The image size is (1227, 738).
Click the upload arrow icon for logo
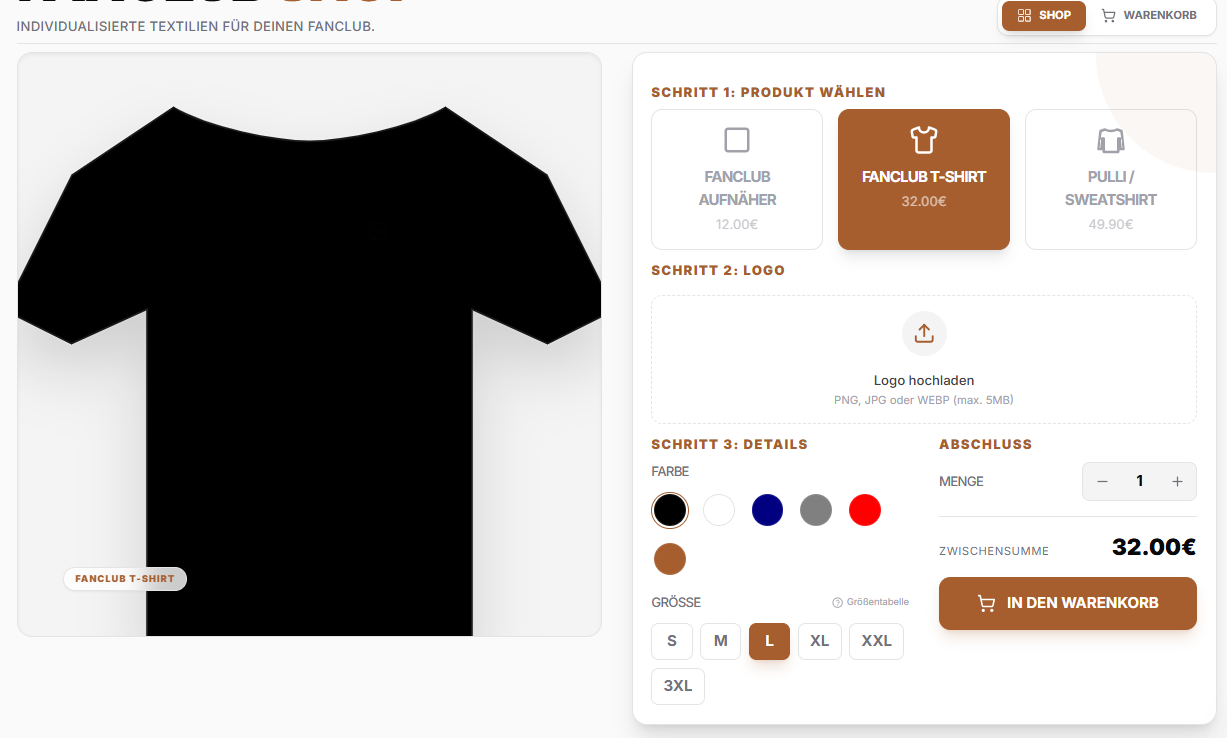point(924,333)
